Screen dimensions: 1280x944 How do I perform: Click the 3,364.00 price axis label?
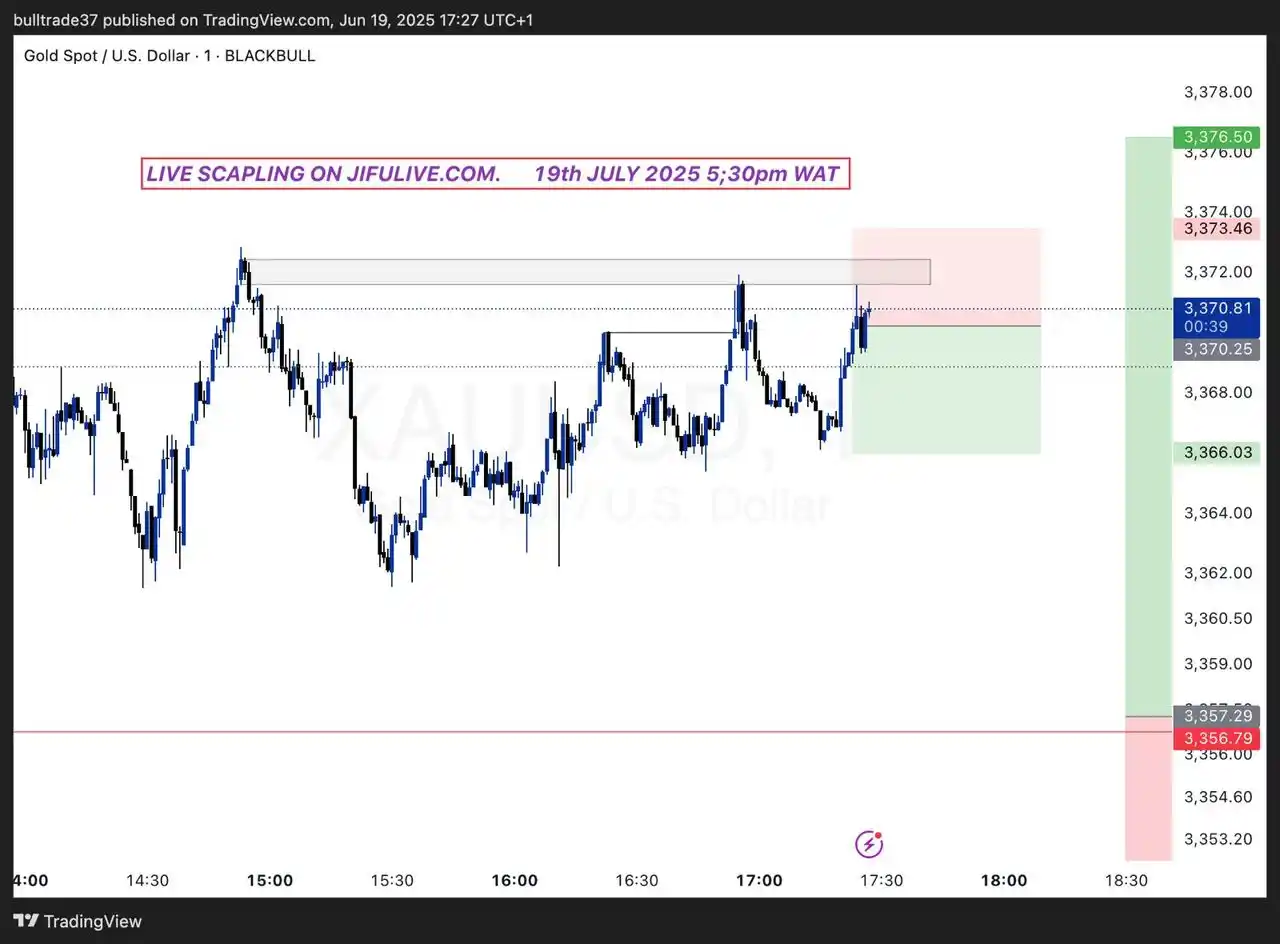(1218, 513)
